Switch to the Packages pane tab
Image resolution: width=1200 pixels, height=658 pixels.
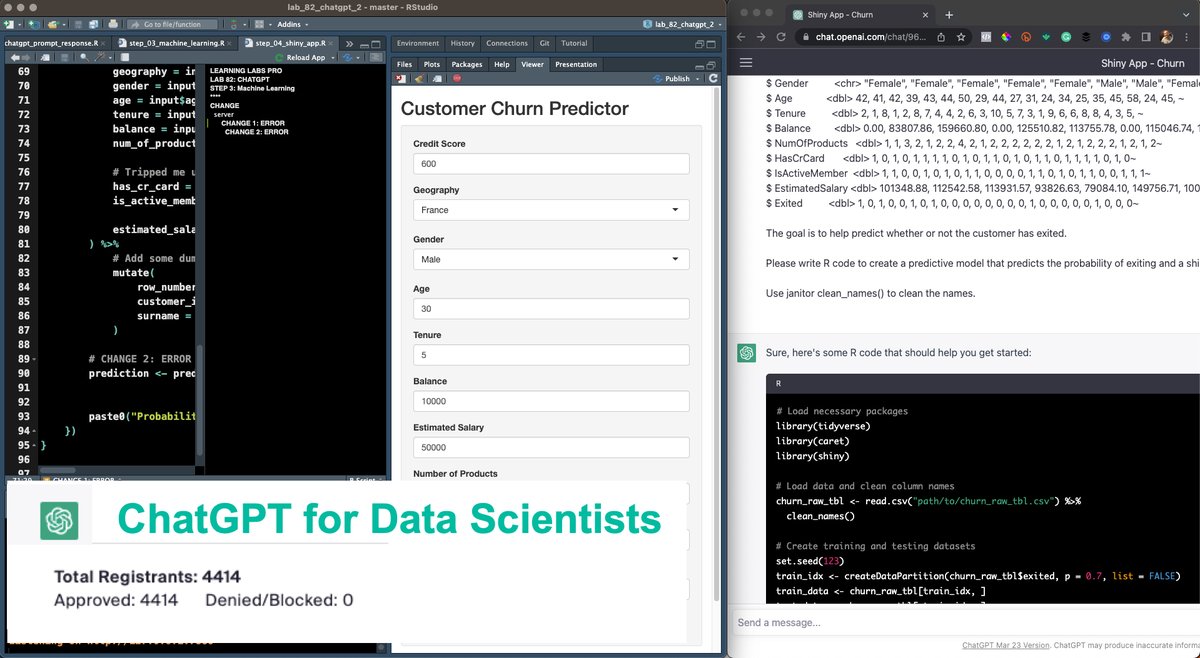466,64
